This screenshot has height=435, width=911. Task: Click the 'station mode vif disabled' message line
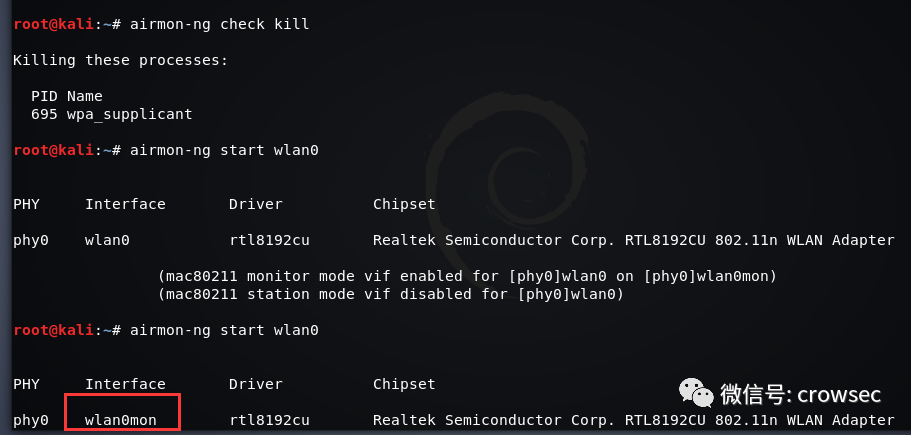coord(390,294)
